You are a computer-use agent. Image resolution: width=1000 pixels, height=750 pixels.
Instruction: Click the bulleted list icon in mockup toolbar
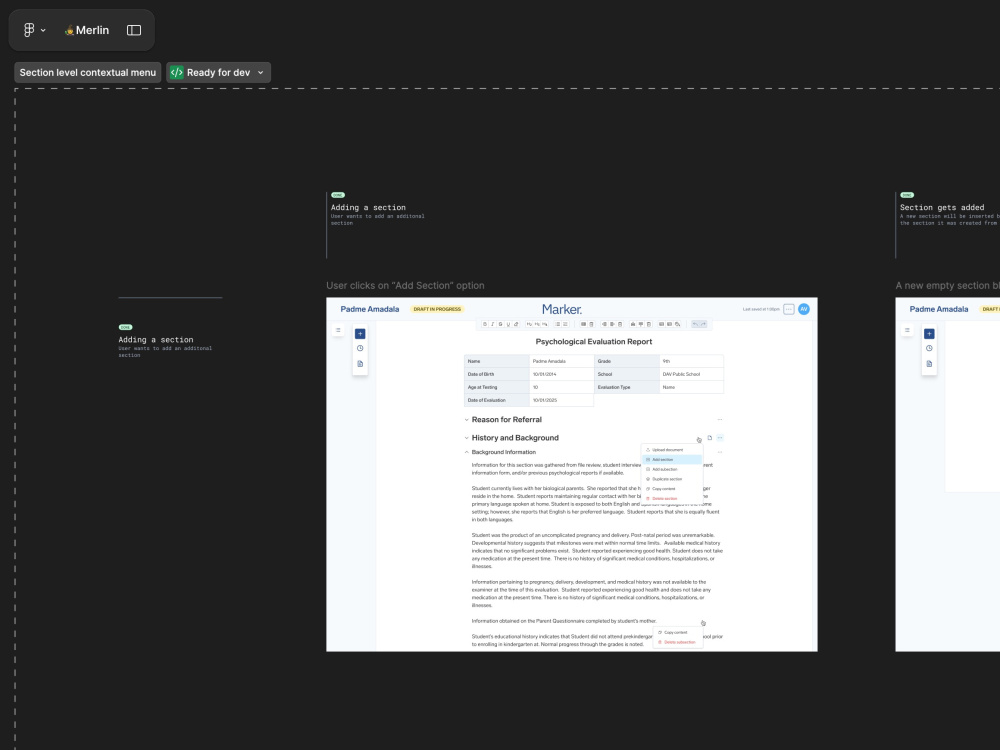click(557, 324)
